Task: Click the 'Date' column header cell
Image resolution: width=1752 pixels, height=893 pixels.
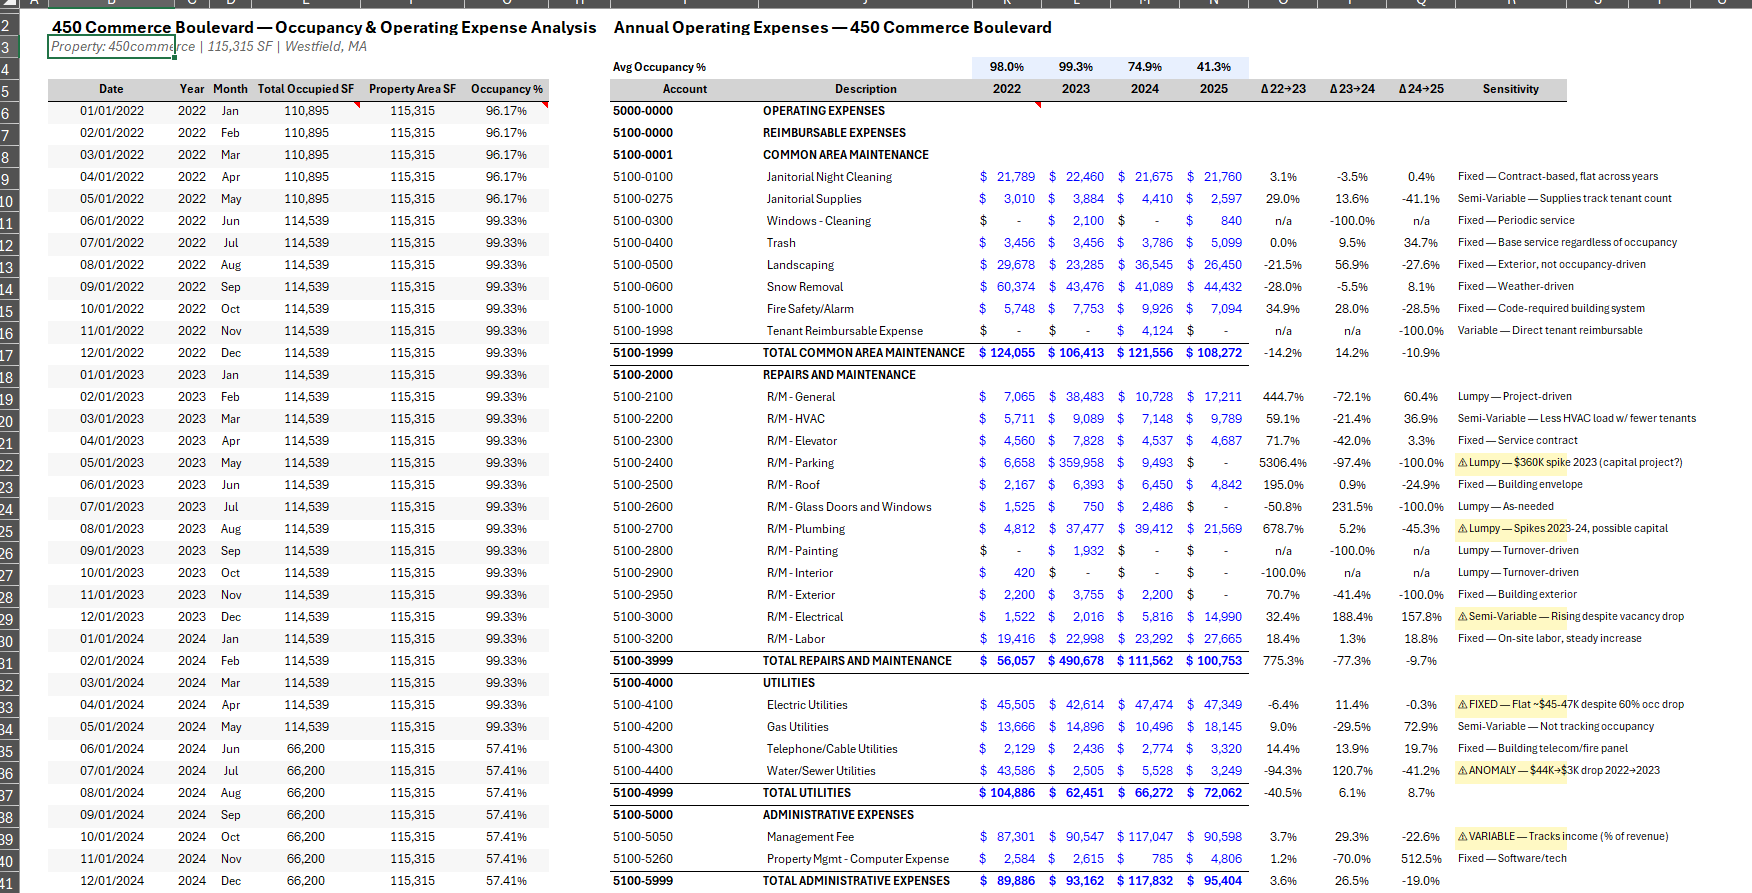Action: tap(111, 89)
